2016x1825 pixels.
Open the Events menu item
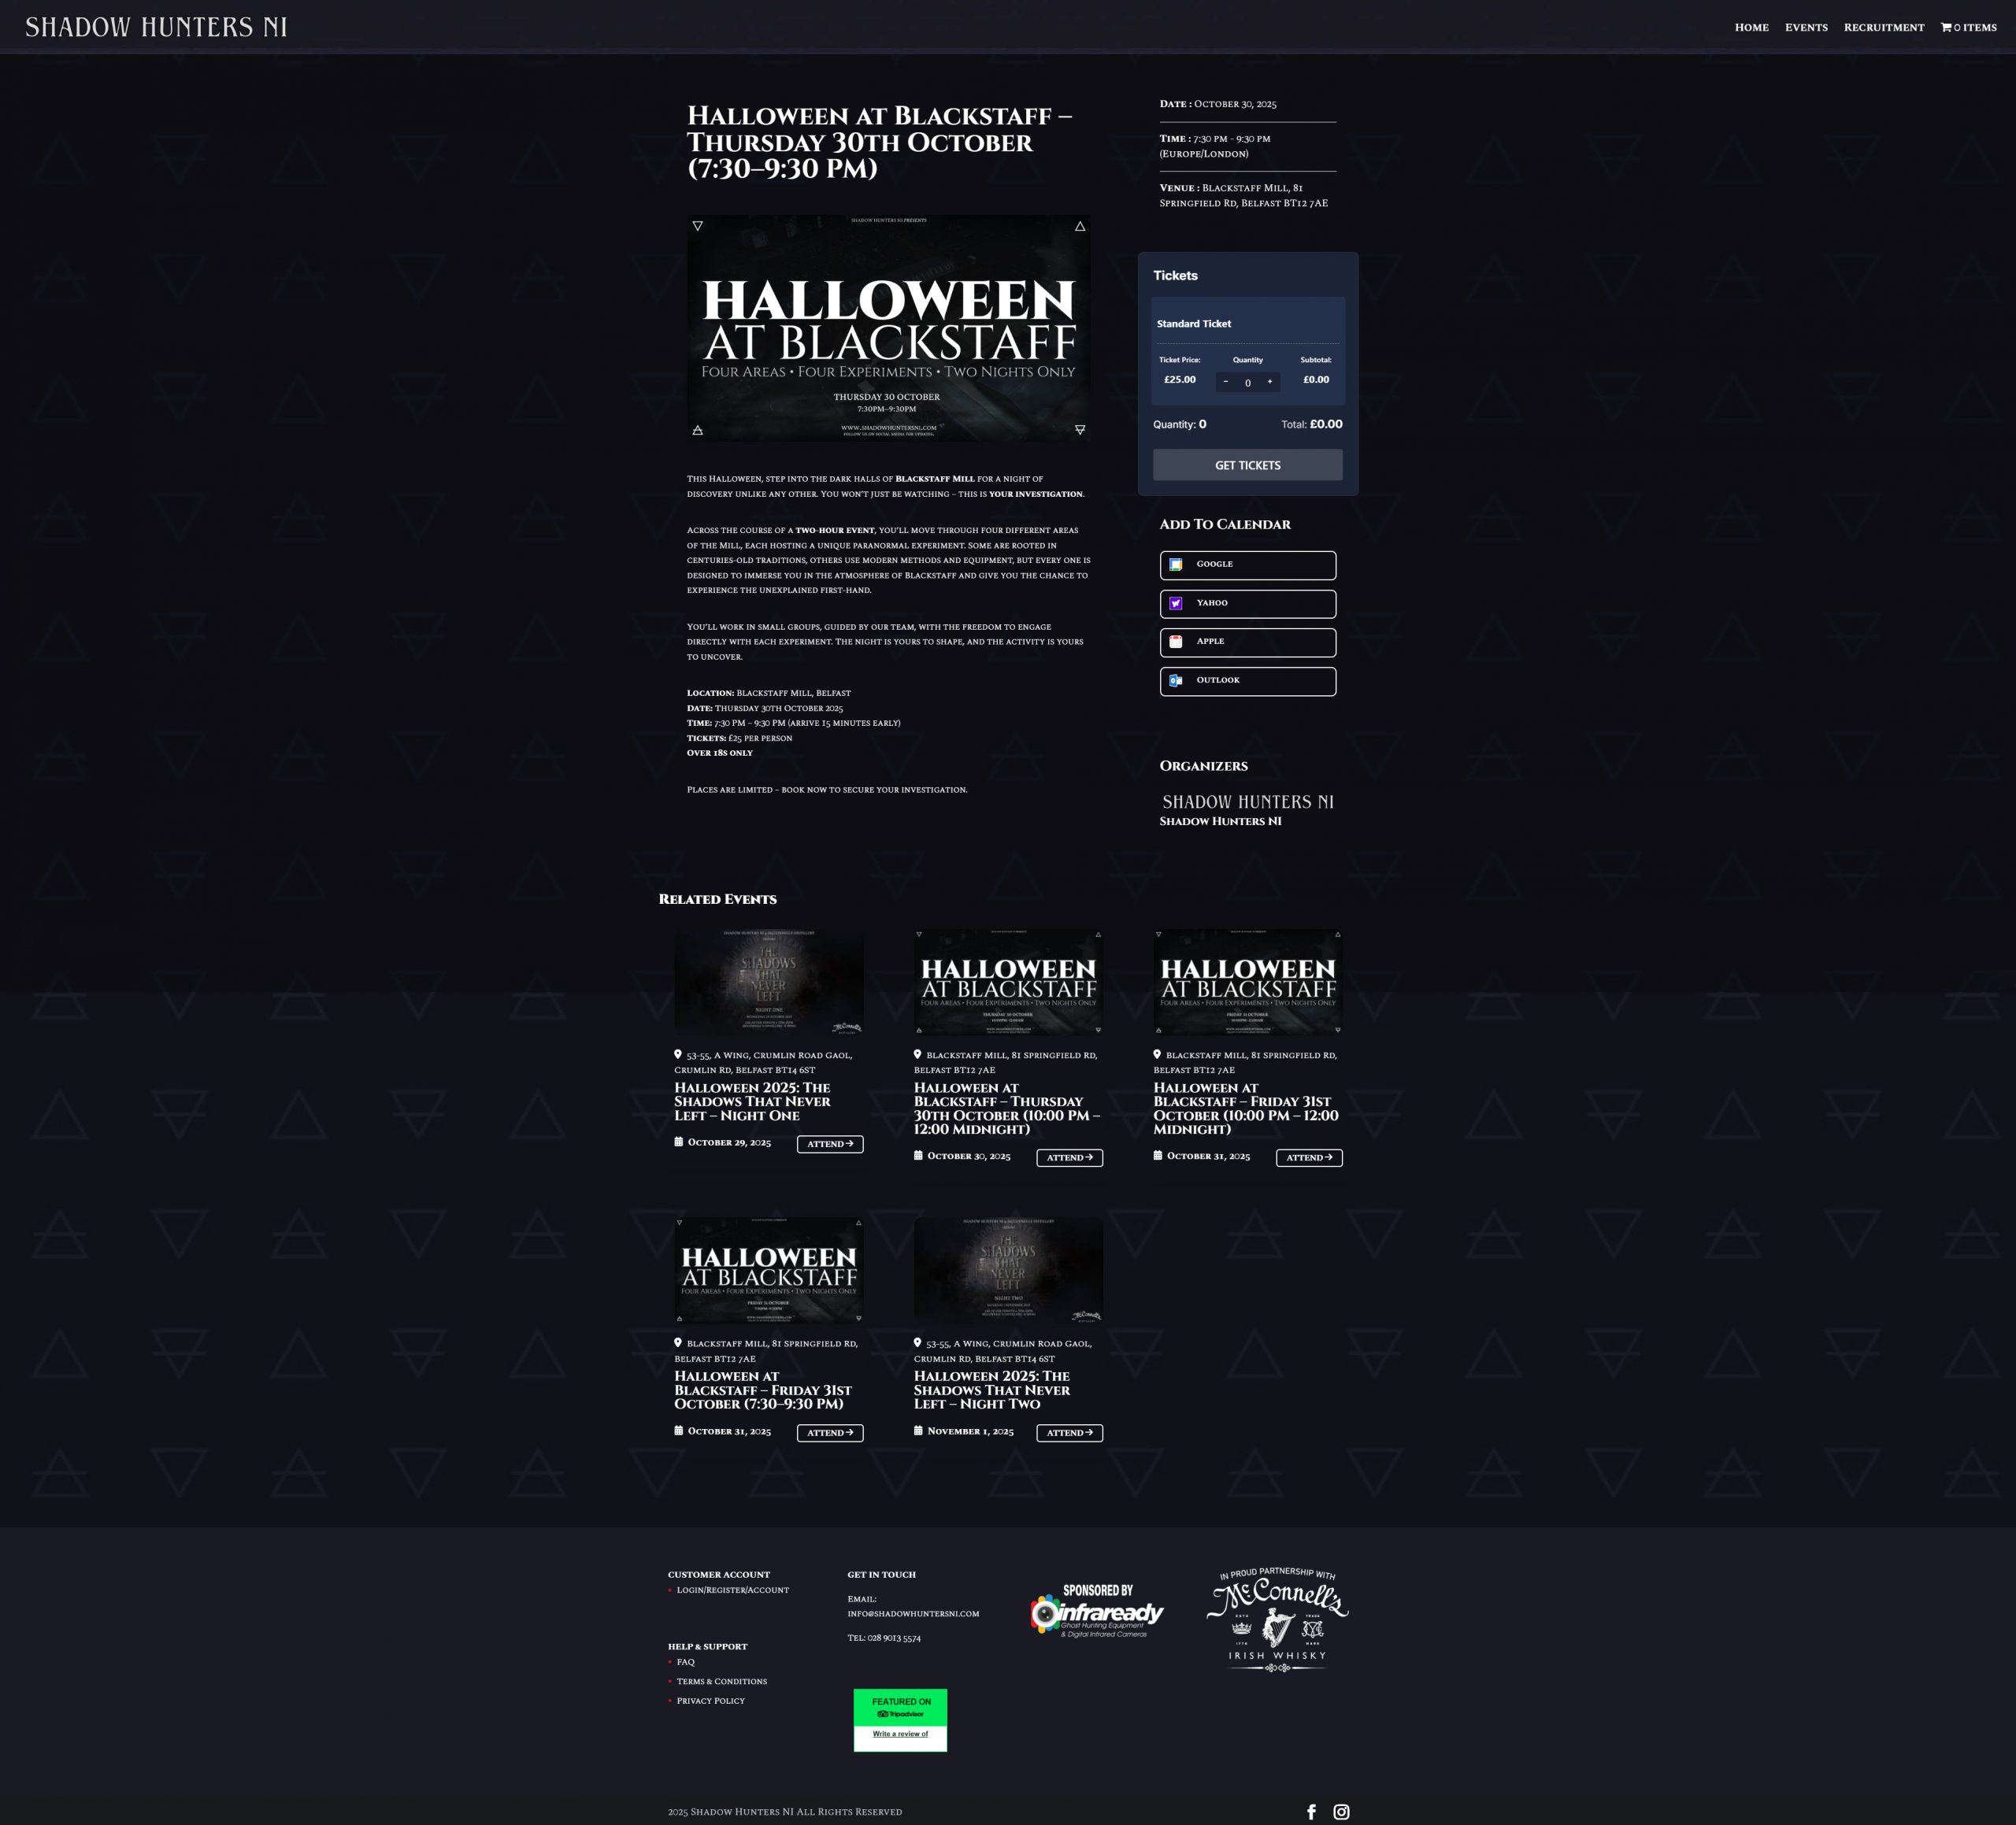pos(1806,27)
